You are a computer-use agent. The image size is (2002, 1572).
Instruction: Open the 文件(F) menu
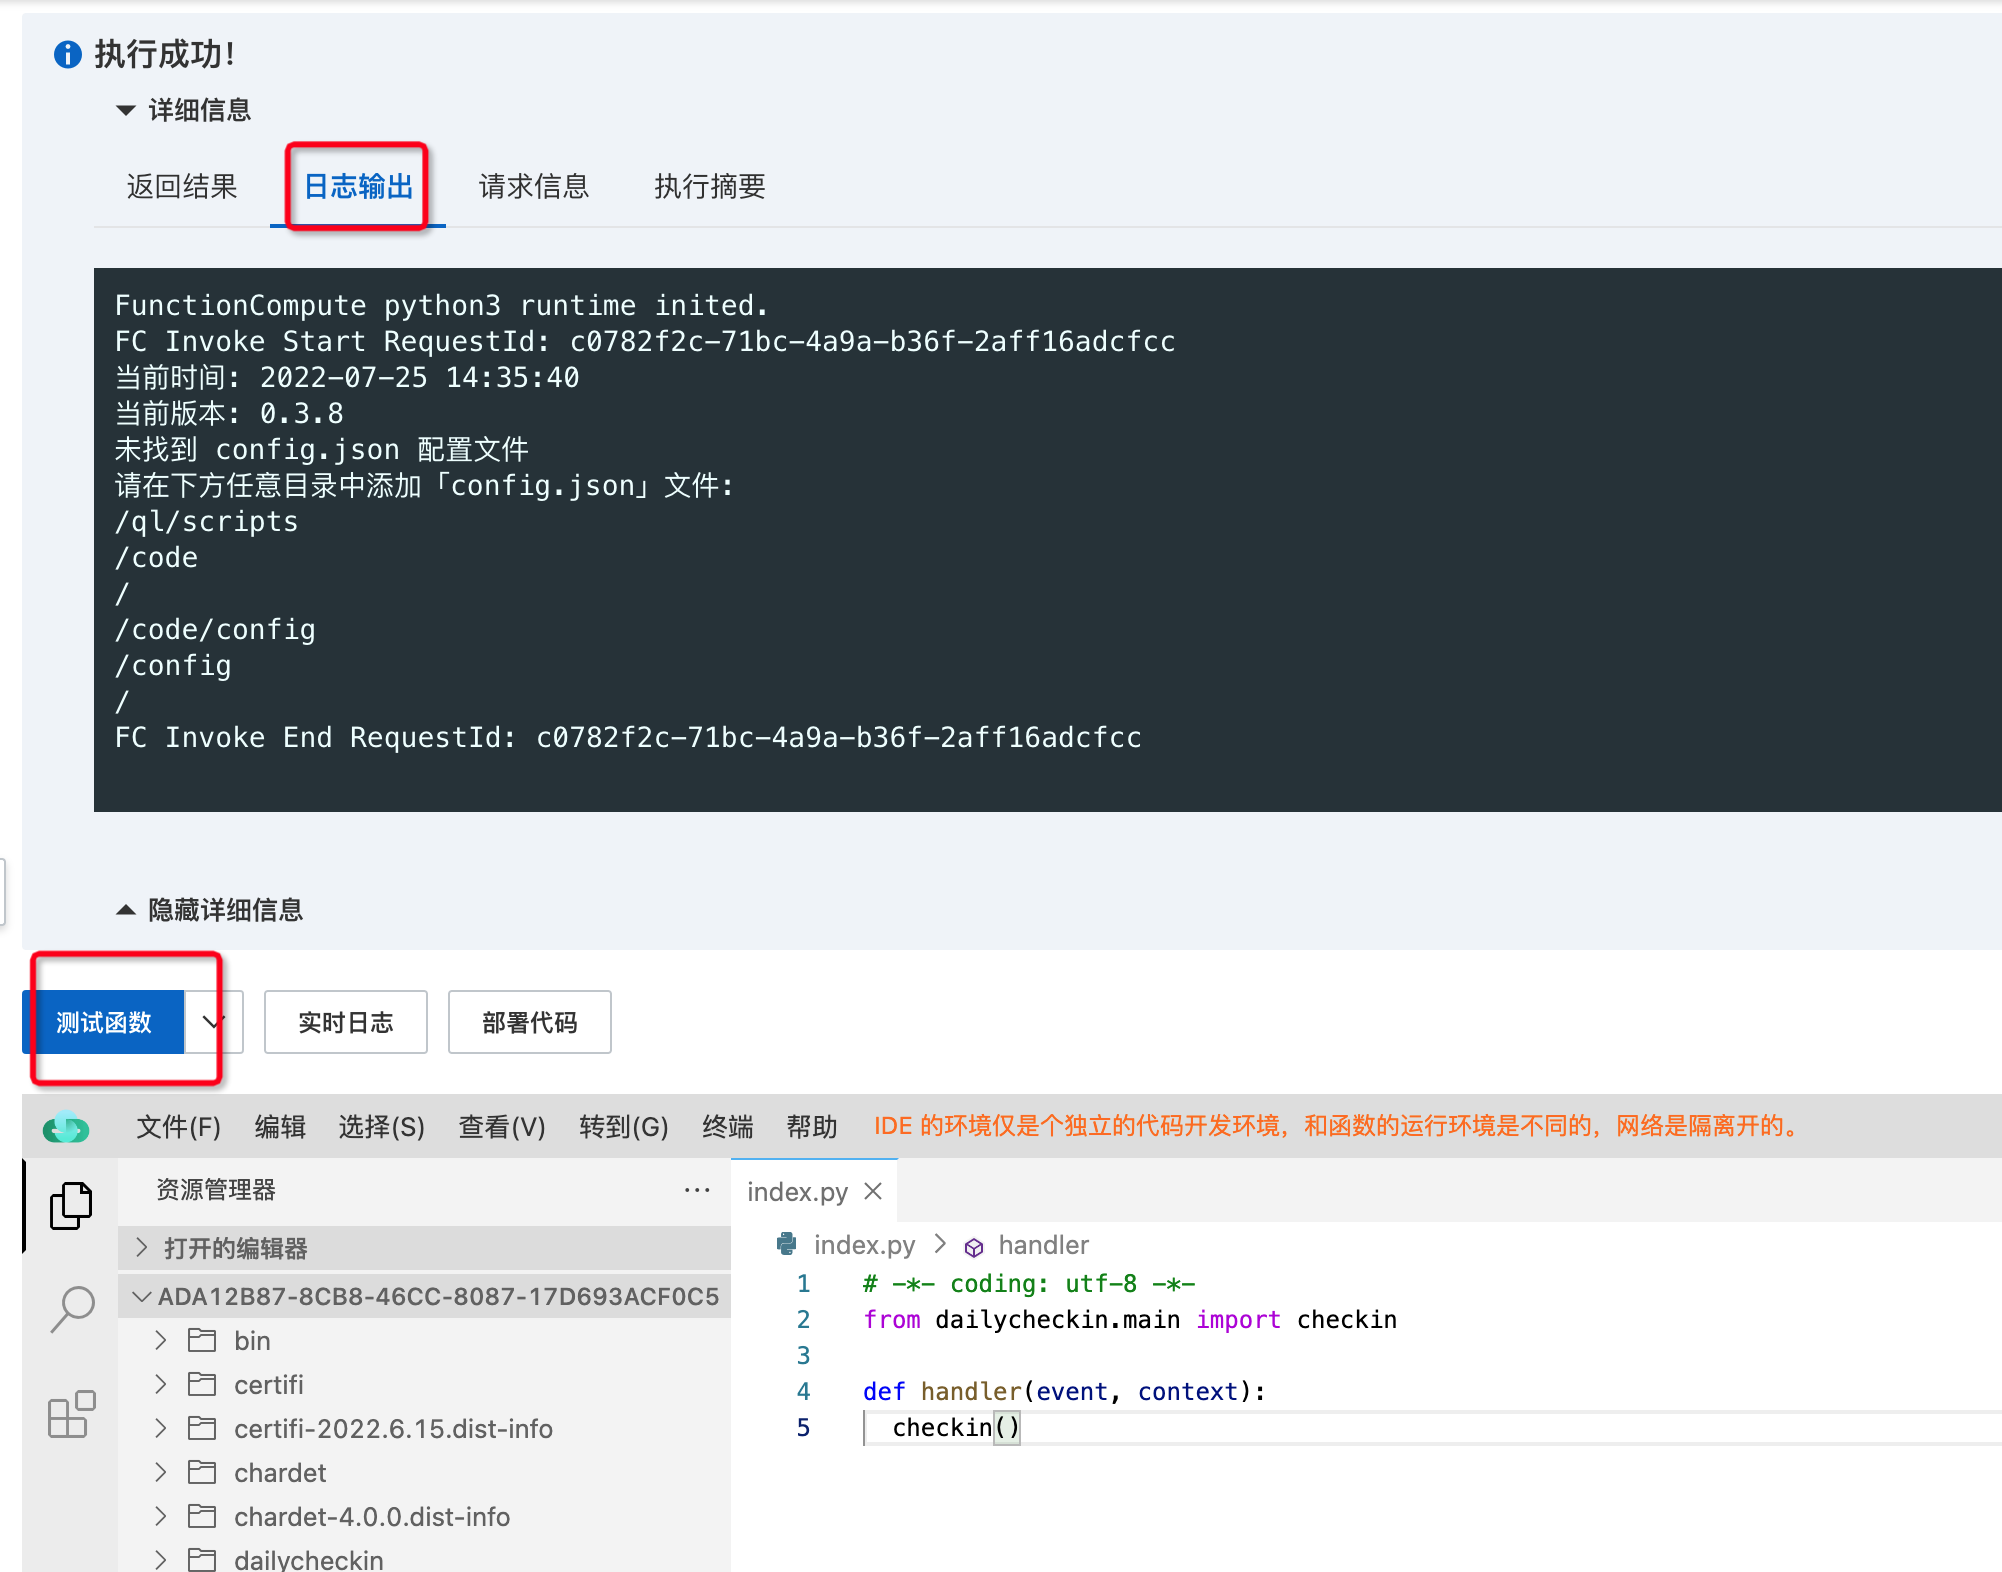(x=178, y=1127)
